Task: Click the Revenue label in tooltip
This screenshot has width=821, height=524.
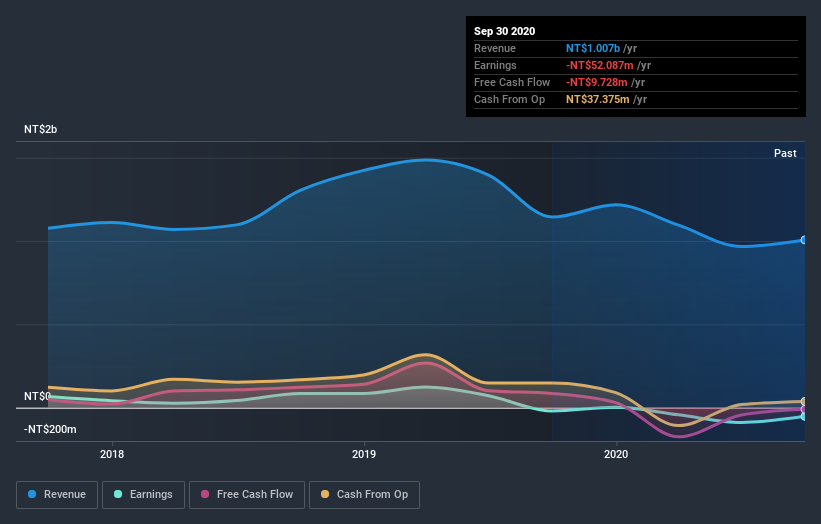Action: (495, 48)
